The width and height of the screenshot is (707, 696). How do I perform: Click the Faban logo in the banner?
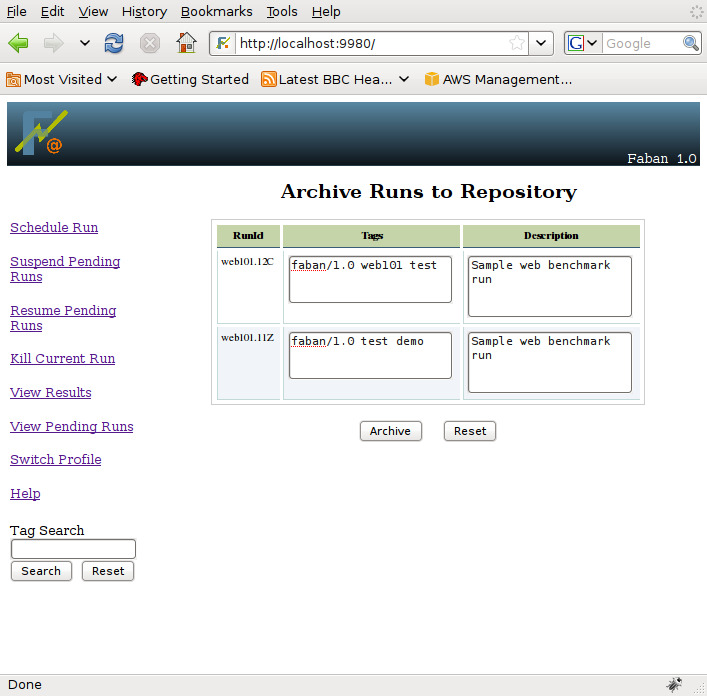(41, 133)
